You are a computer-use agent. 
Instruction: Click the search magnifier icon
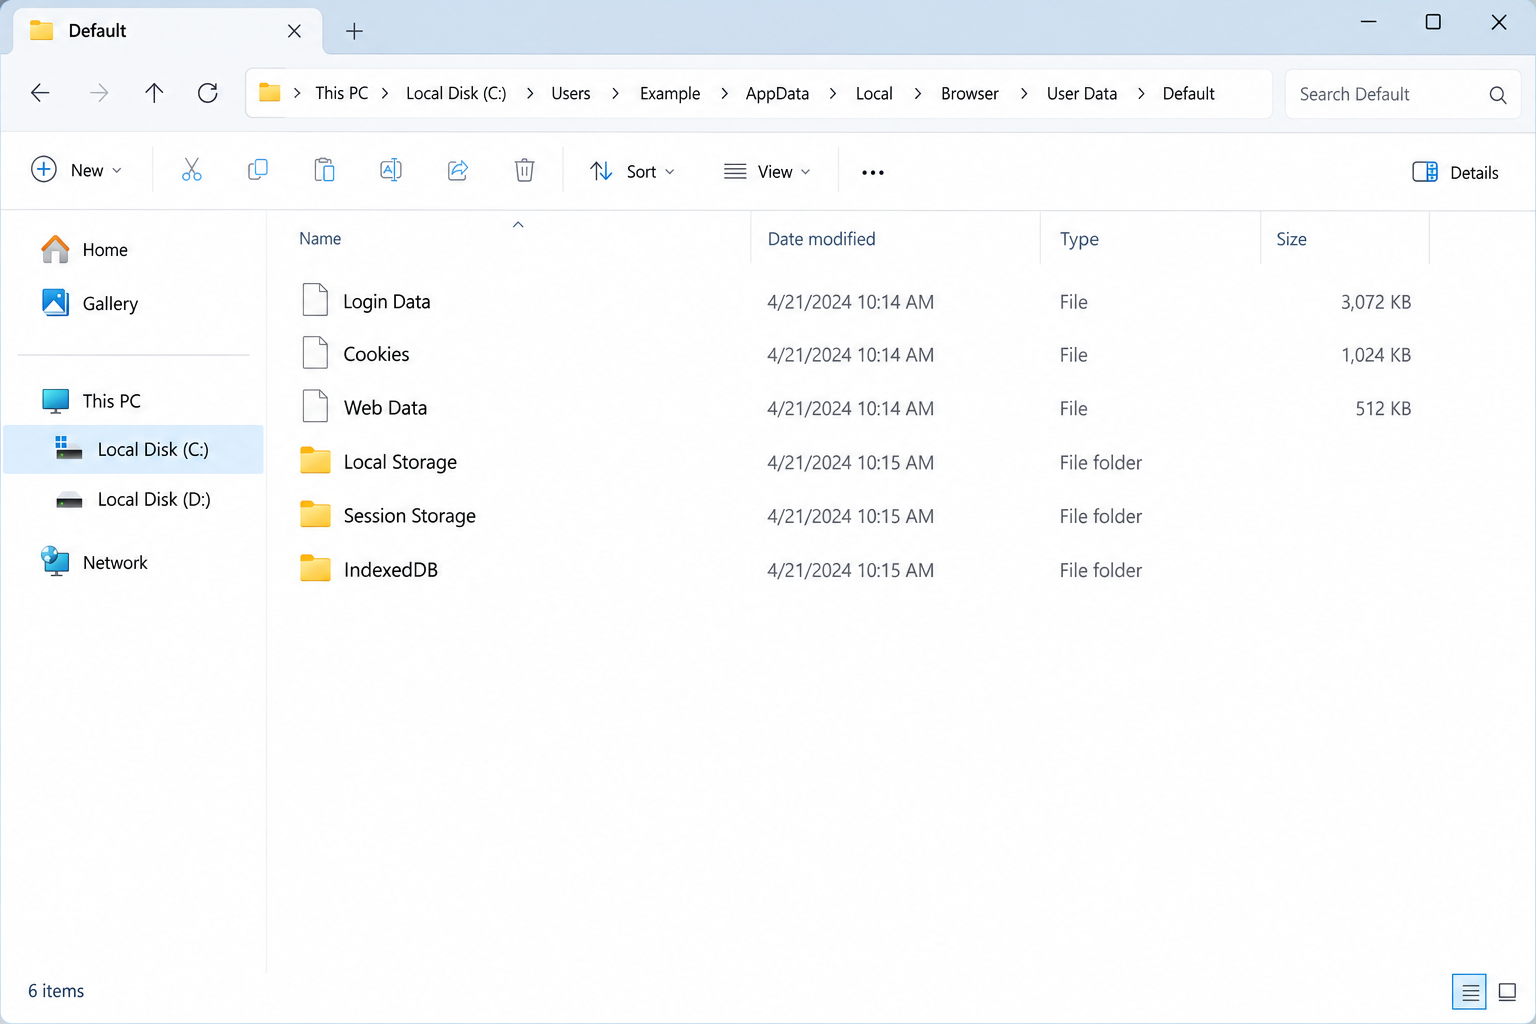click(1497, 94)
